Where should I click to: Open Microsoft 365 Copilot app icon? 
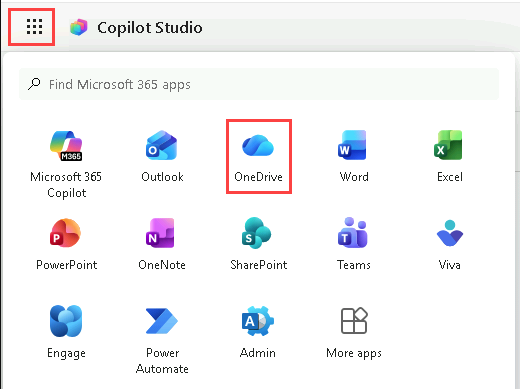[66, 146]
